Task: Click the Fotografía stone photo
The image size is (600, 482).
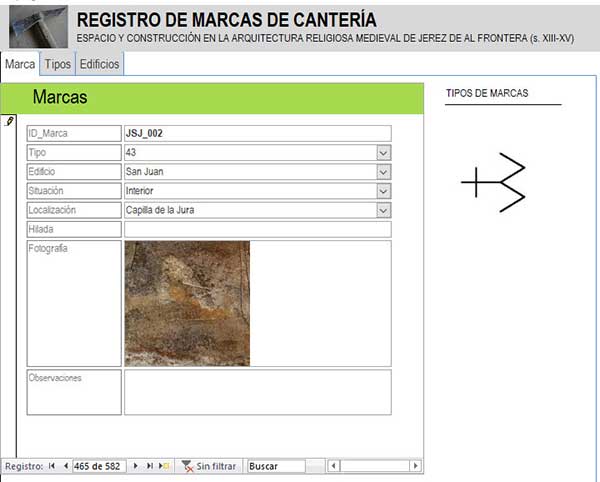Action: pos(187,303)
